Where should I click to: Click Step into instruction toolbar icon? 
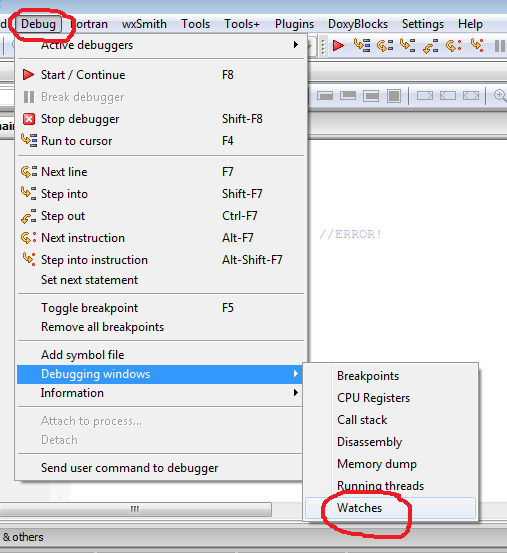pyautogui.click(x=477, y=45)
